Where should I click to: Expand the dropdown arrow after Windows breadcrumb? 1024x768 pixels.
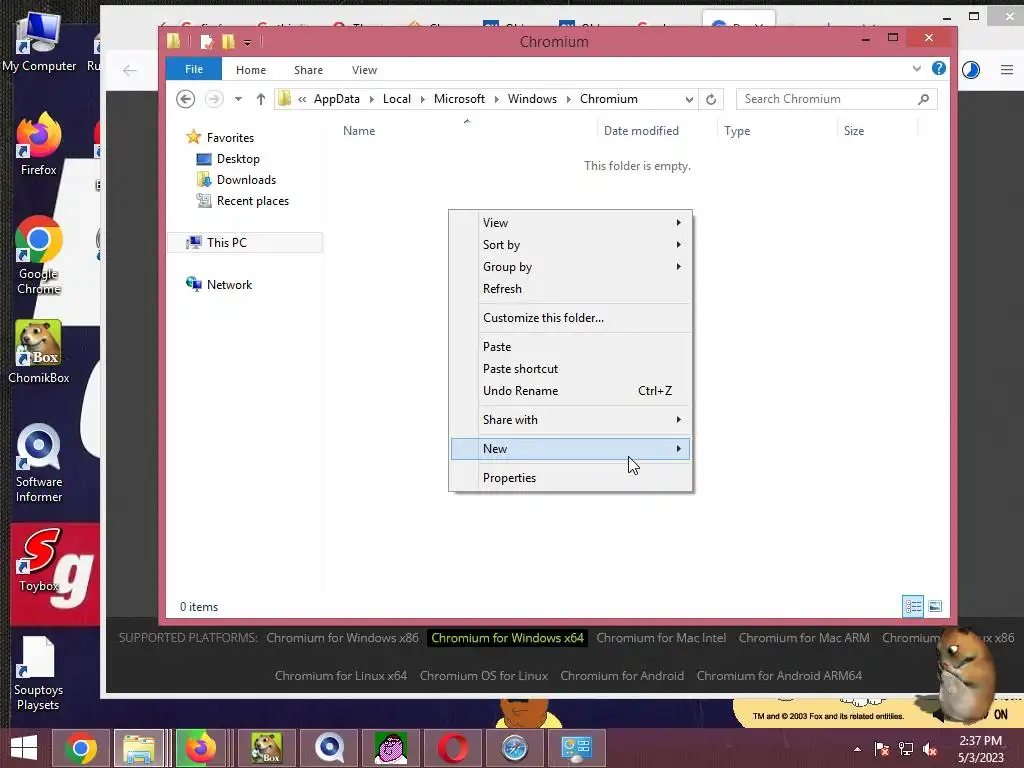568,99
